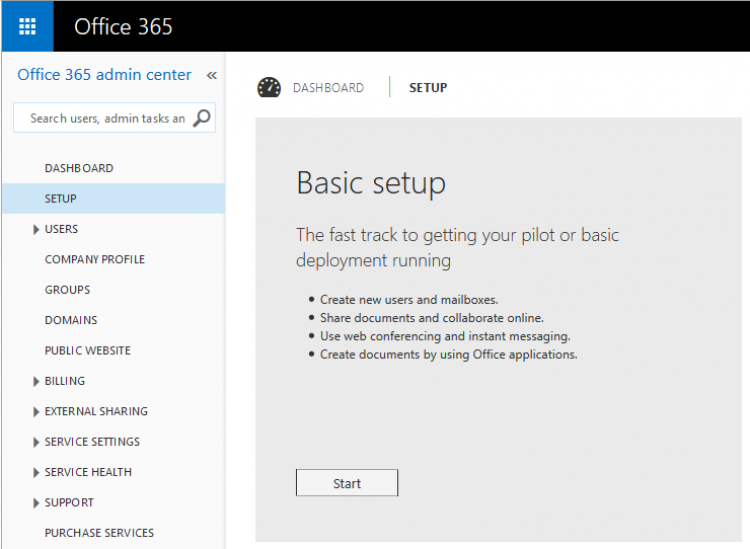Open COMPANY PROFILE in the navigation
Screen dimensions: 750x549
click(x=95, y=259)
